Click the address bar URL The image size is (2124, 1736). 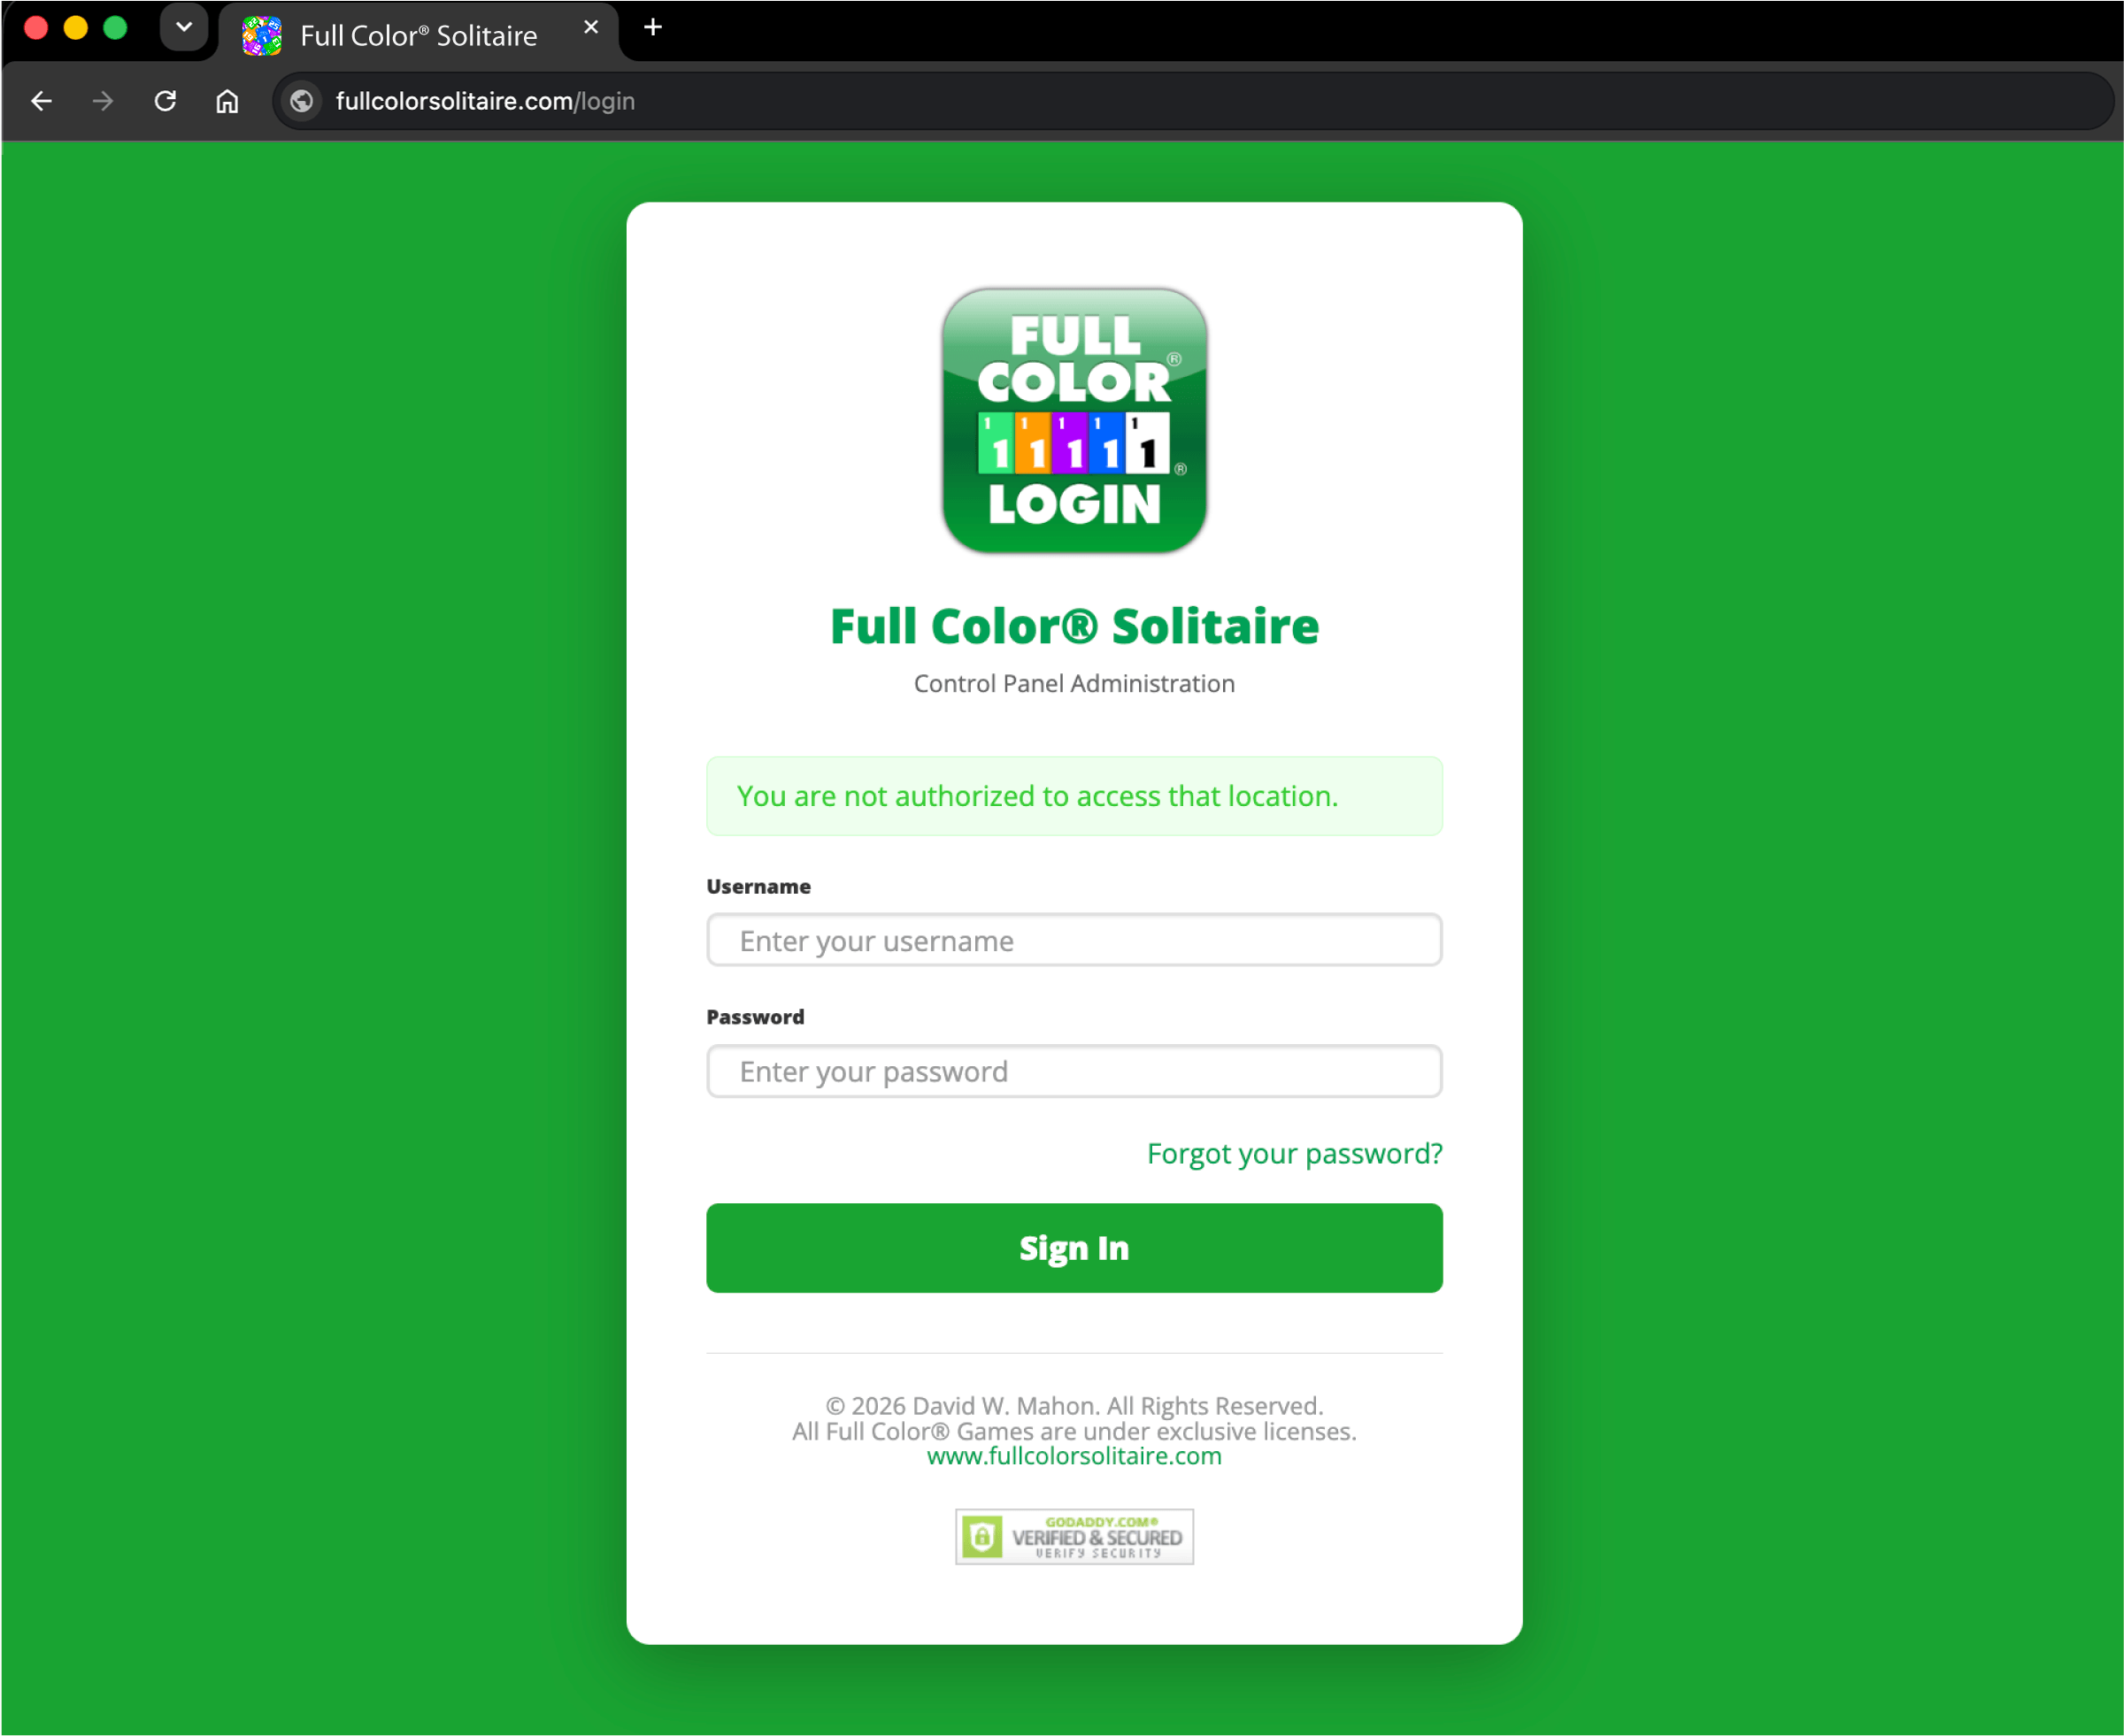tap(485, 101)
